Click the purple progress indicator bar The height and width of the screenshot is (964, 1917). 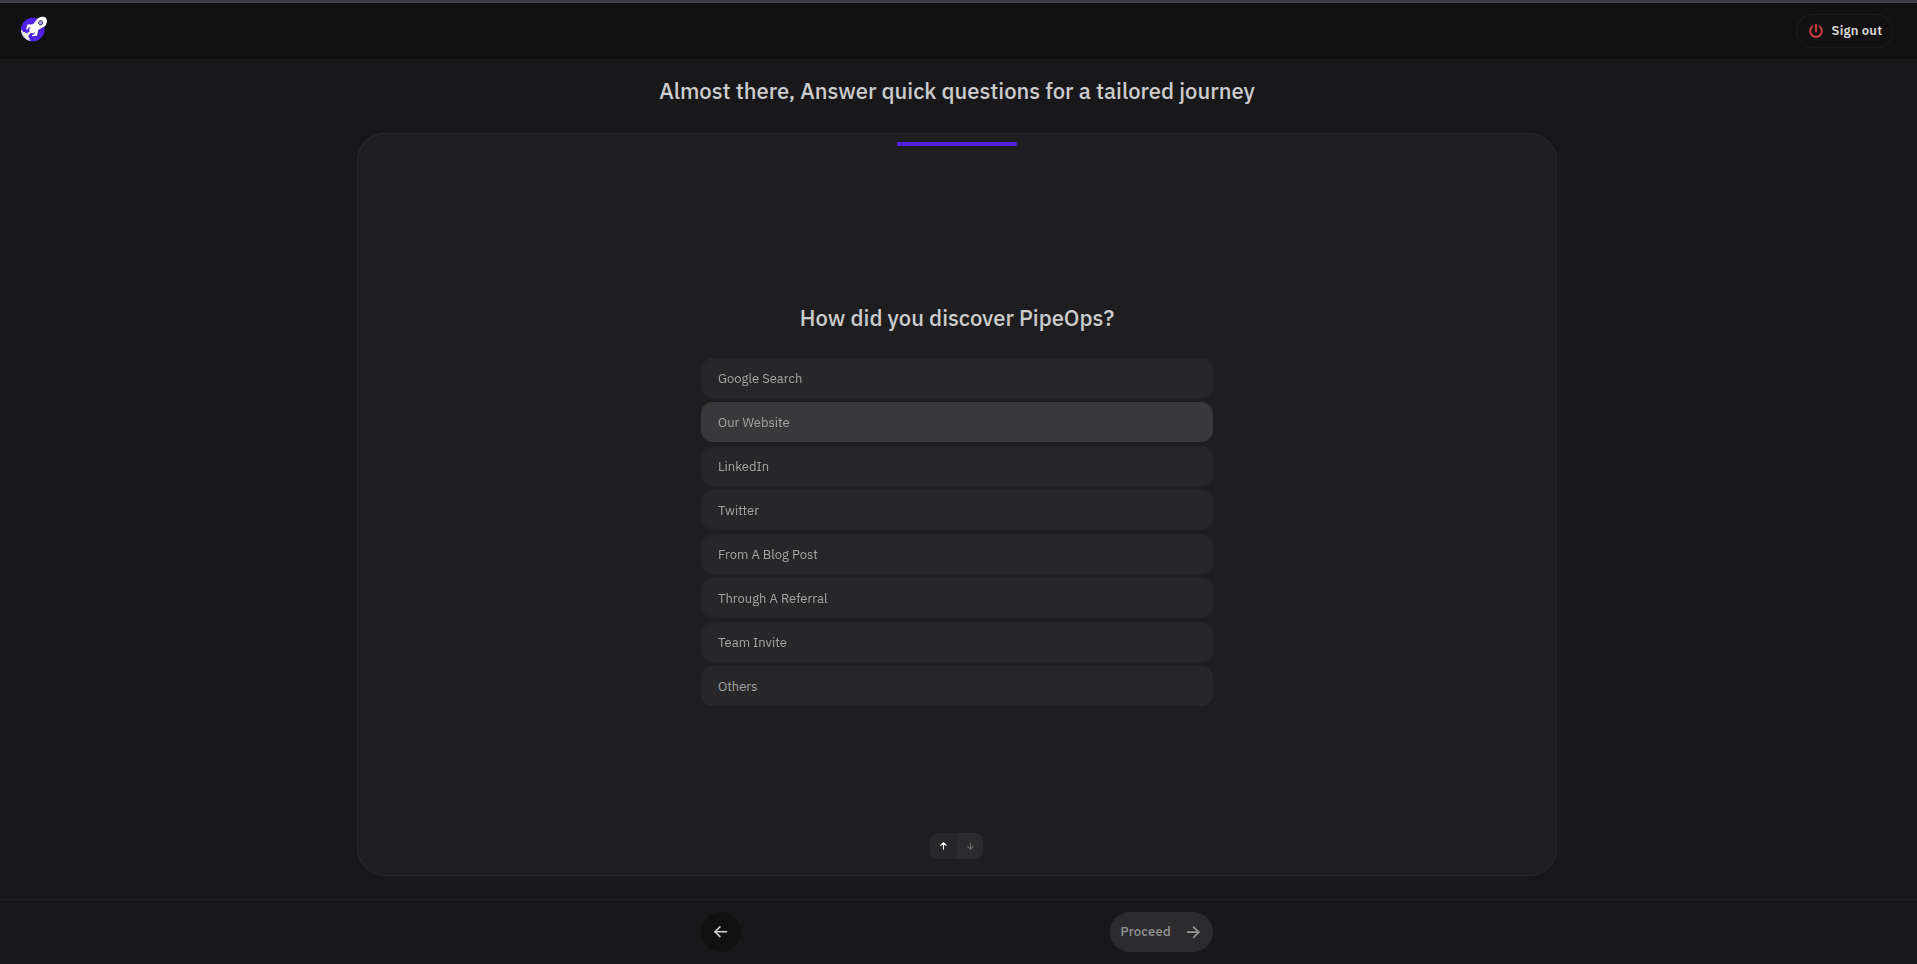click(x=957, y=144)
